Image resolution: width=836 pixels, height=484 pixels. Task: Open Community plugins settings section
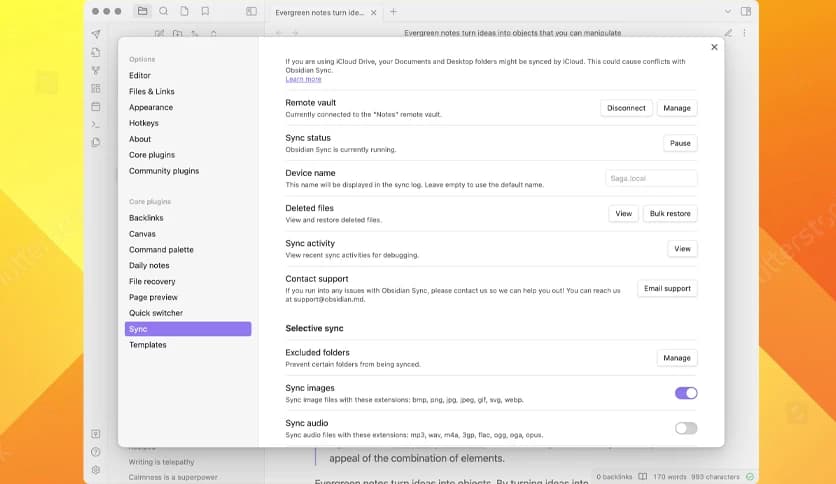coord(164,171)
